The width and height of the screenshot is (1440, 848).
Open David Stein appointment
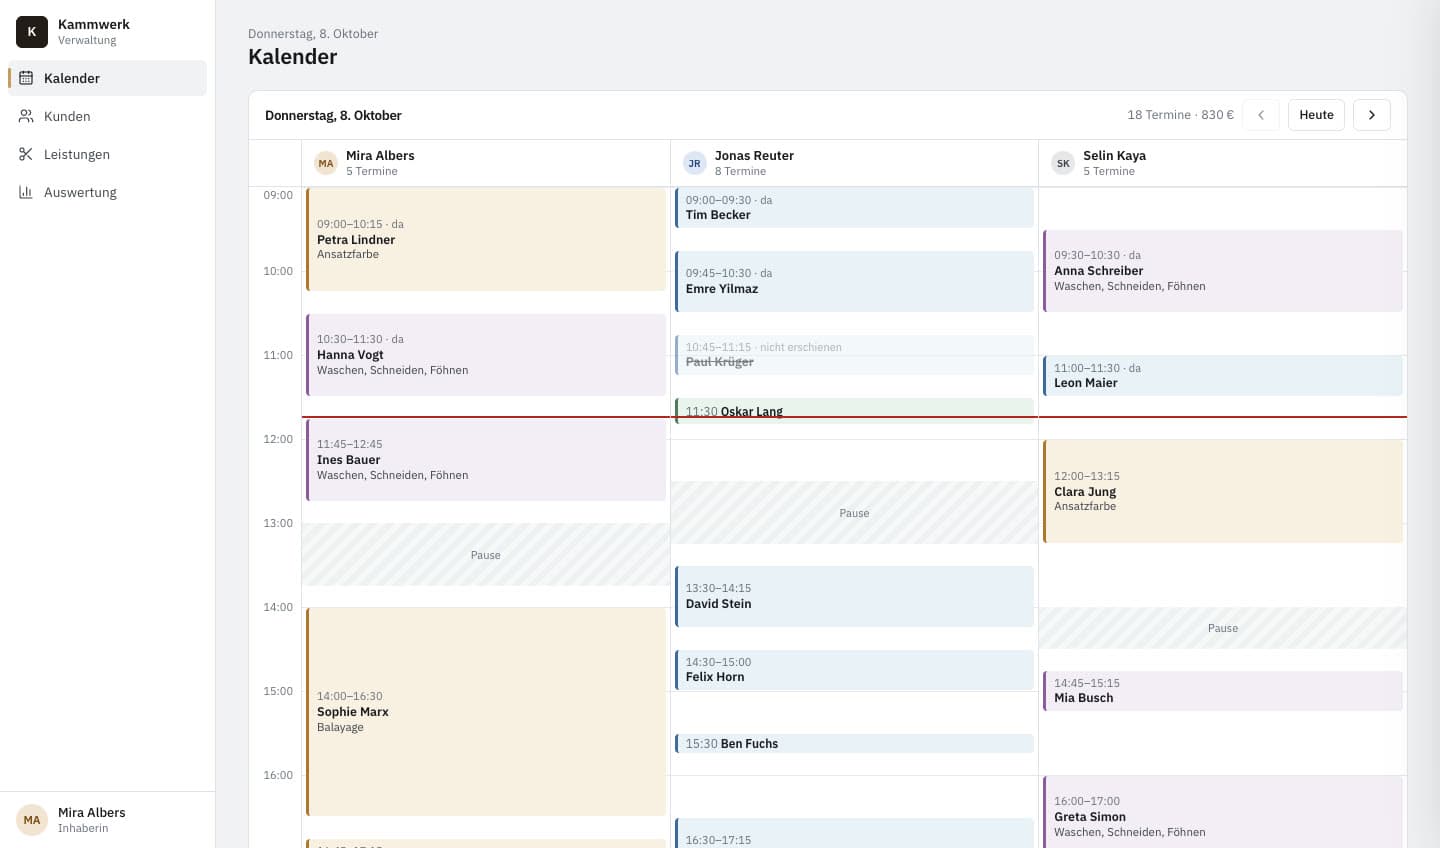[854, 596]
